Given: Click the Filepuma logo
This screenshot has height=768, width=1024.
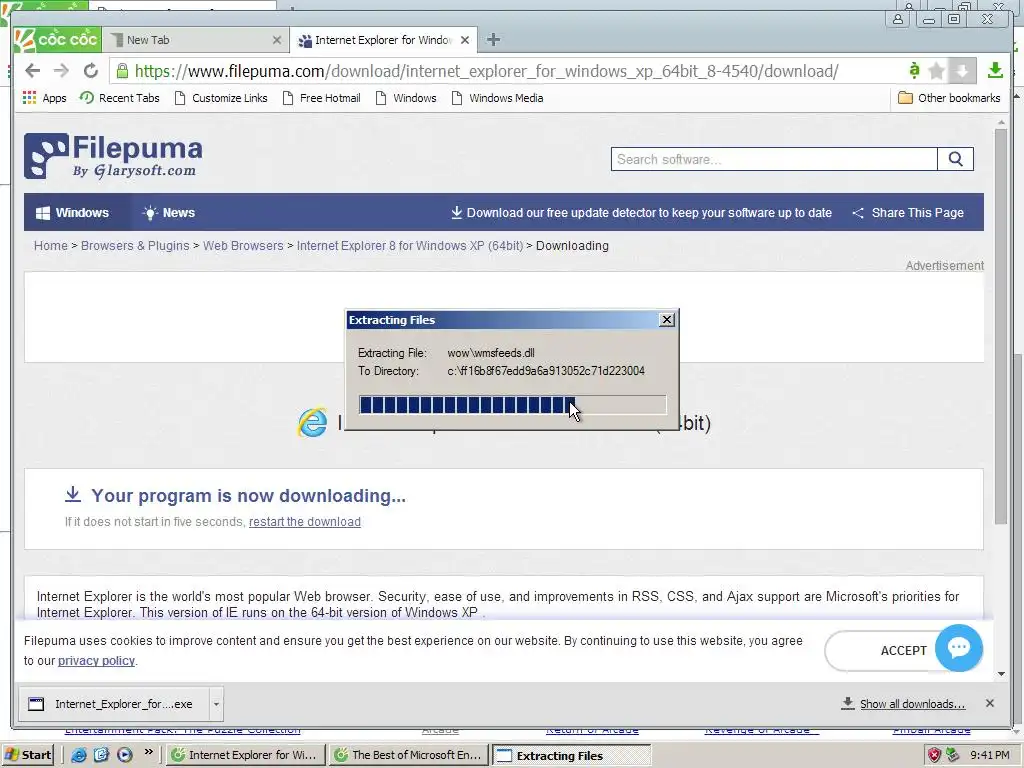Looking at the screenshot, I should tap(113, 155).
